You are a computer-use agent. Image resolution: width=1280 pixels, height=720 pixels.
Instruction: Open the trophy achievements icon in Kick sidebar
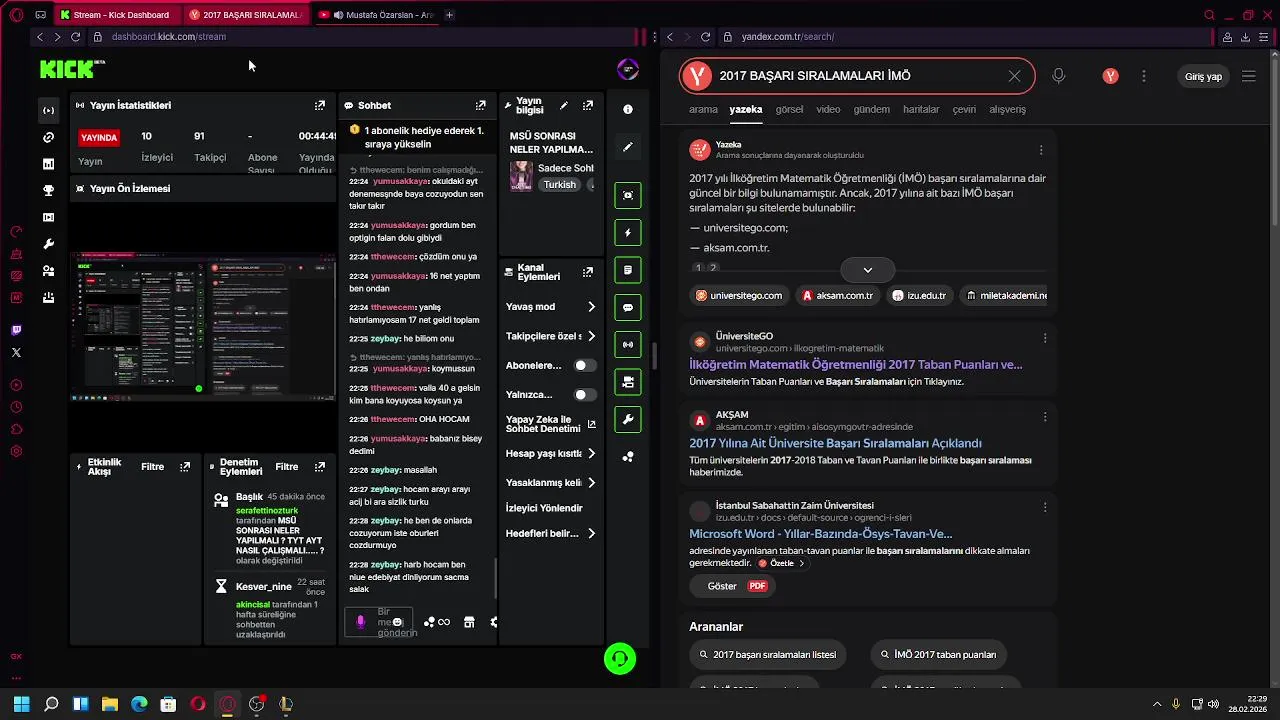point(47,191)
